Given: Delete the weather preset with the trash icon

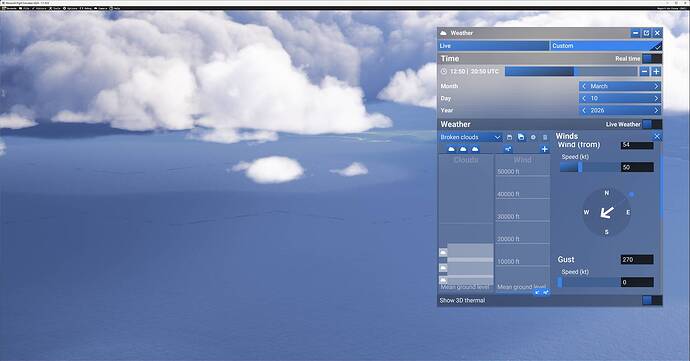Looking at the screenshot, I should pyautogui.click(x=545, y=137).
